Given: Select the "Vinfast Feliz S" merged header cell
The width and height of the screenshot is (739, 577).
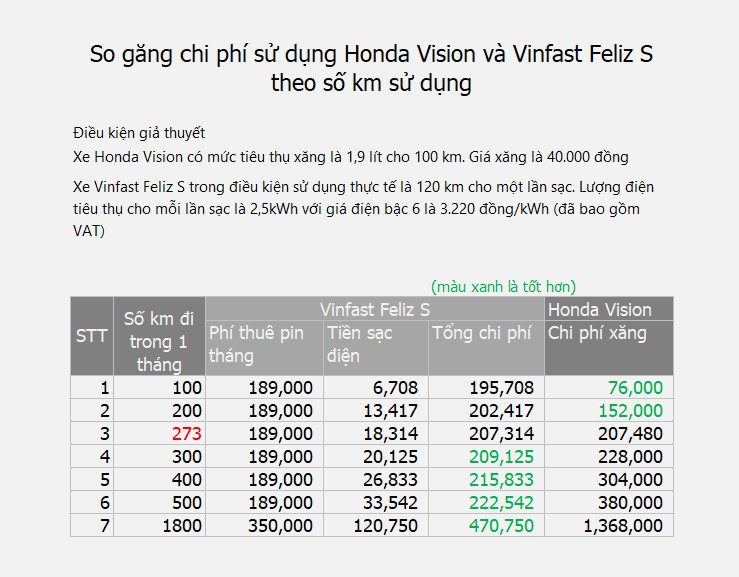Looking at the screenshot, I should click(x=375, y=309).
